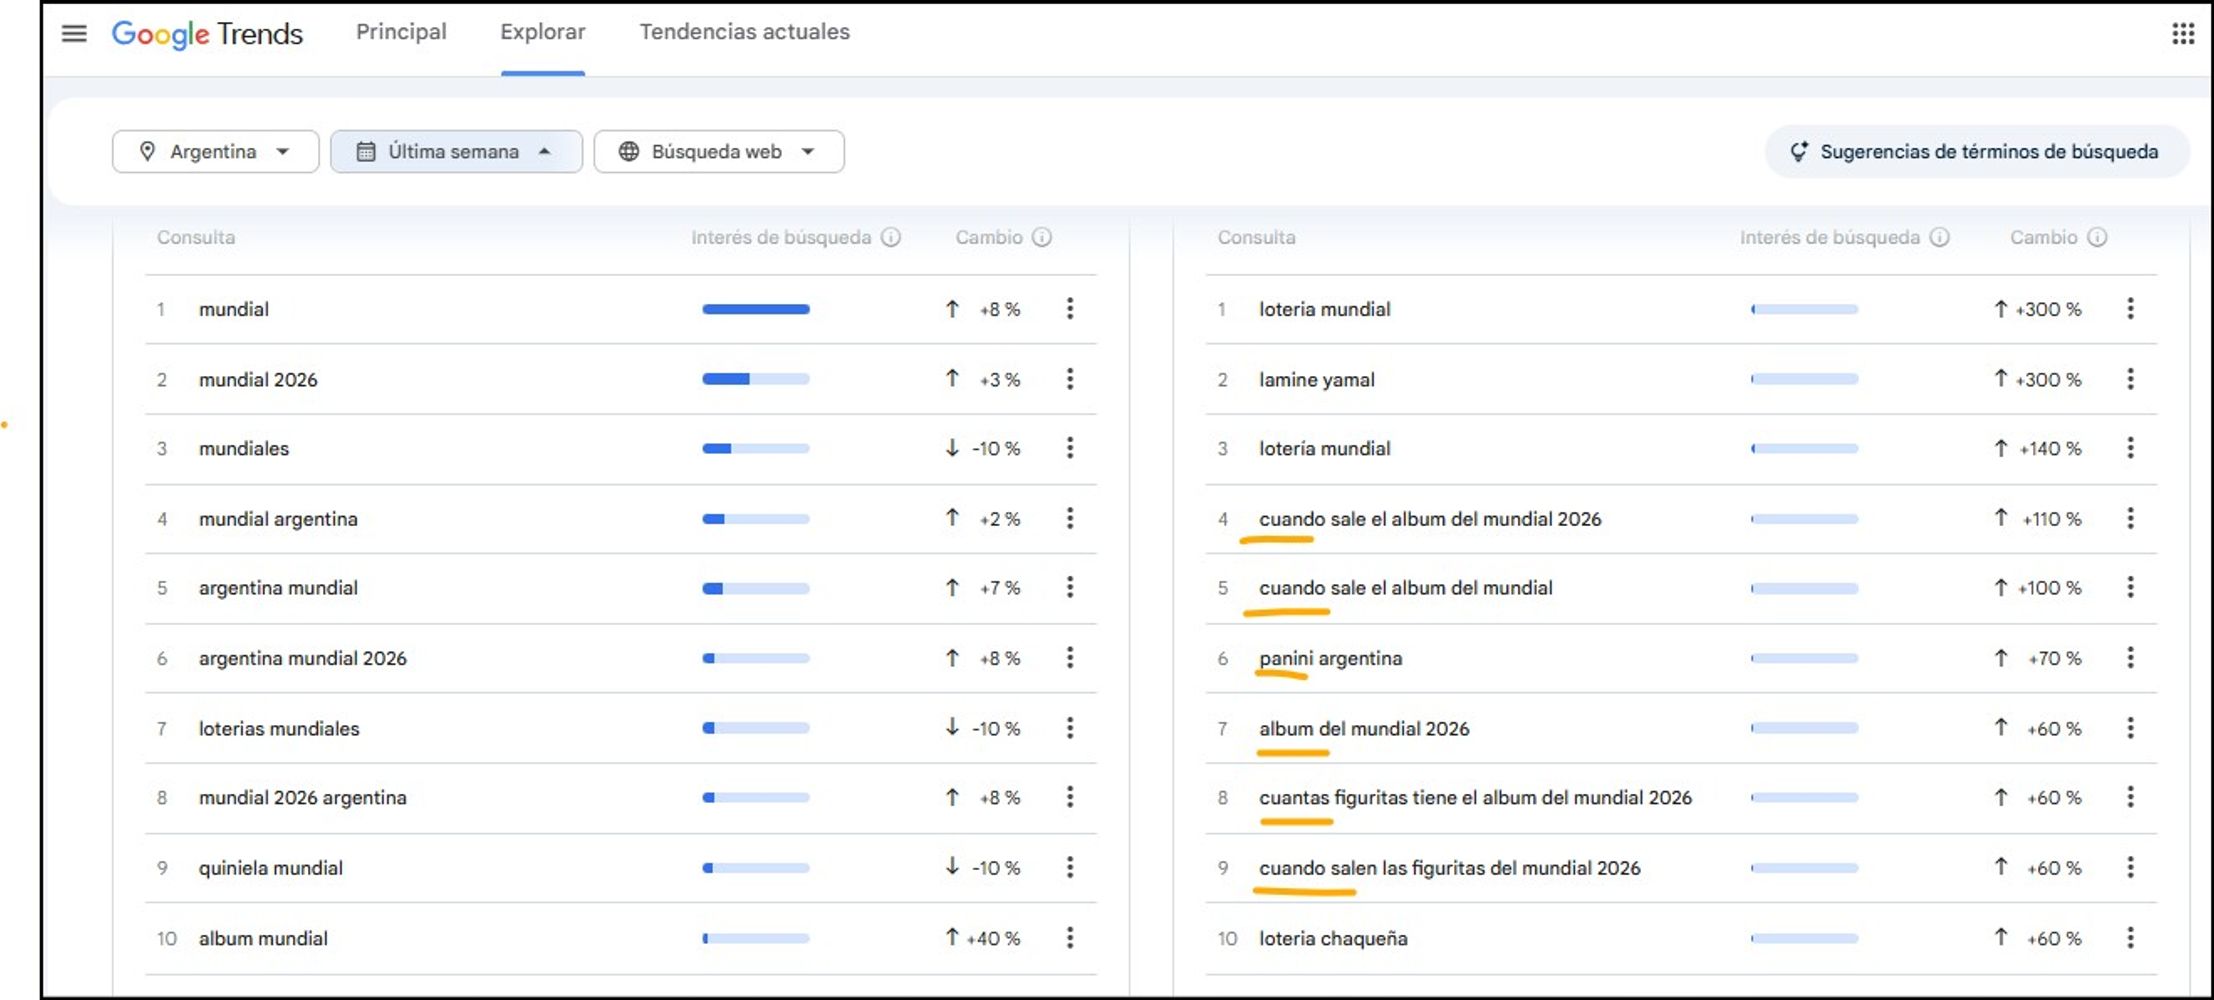Open more options for 'album del mundial 2026'

[2130, 728]
